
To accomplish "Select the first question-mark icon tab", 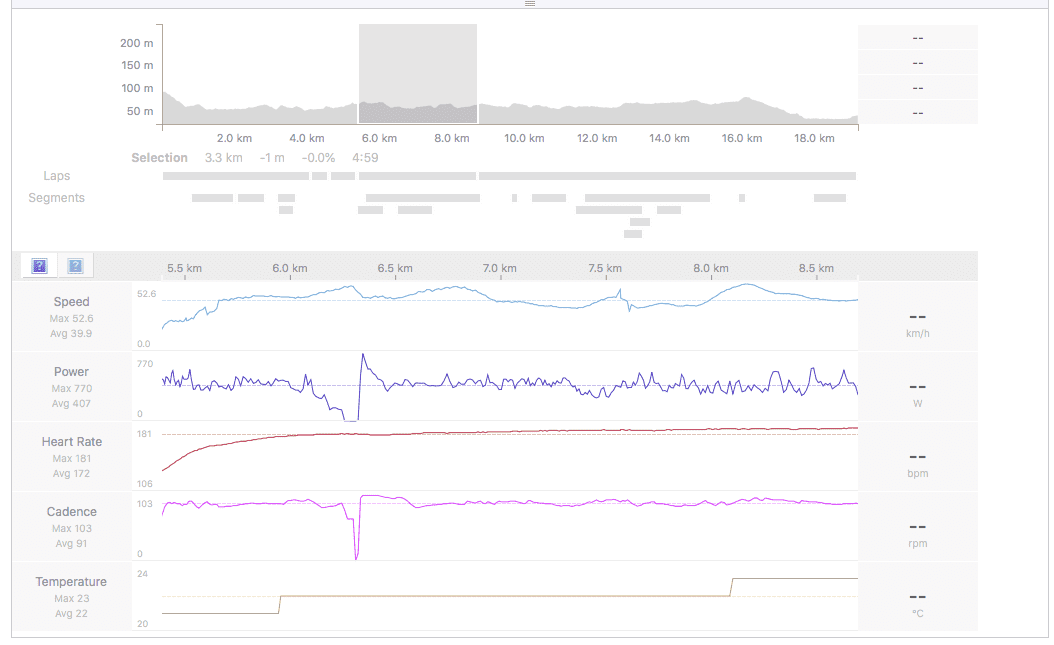I will (39, 265).
